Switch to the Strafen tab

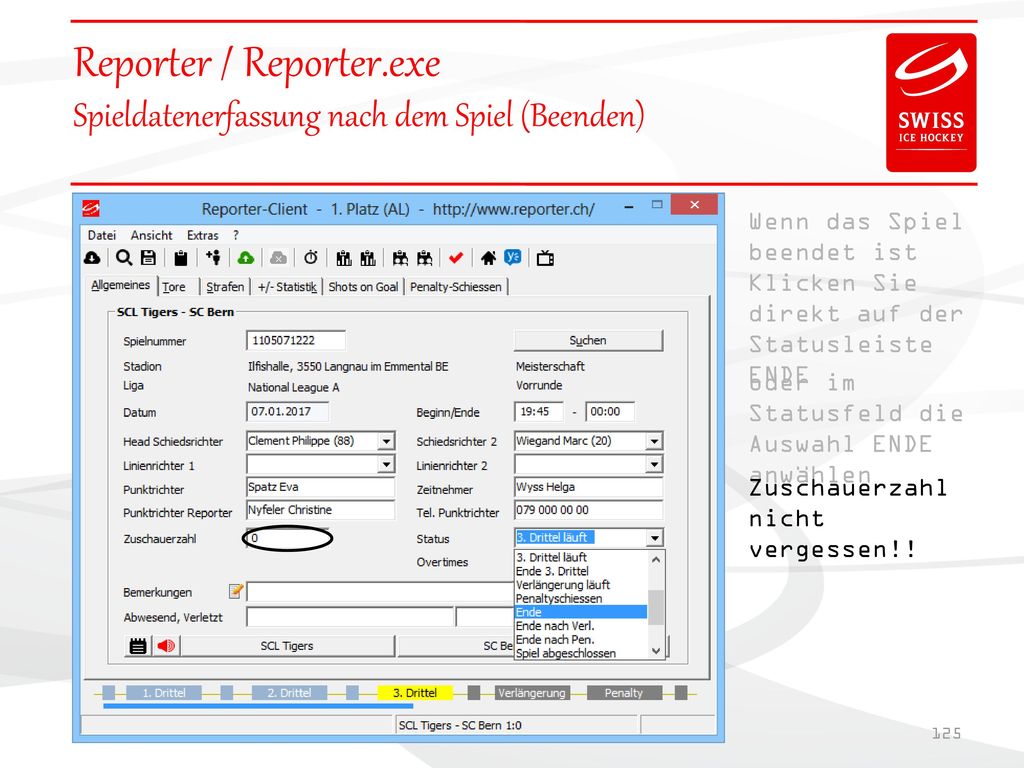point(225,287)
